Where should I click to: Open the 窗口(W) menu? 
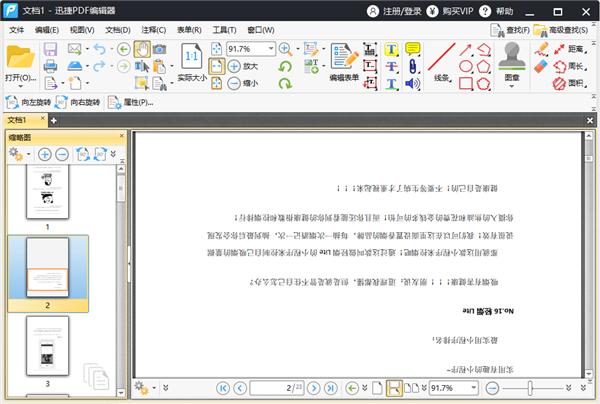[x=261, y=30]
